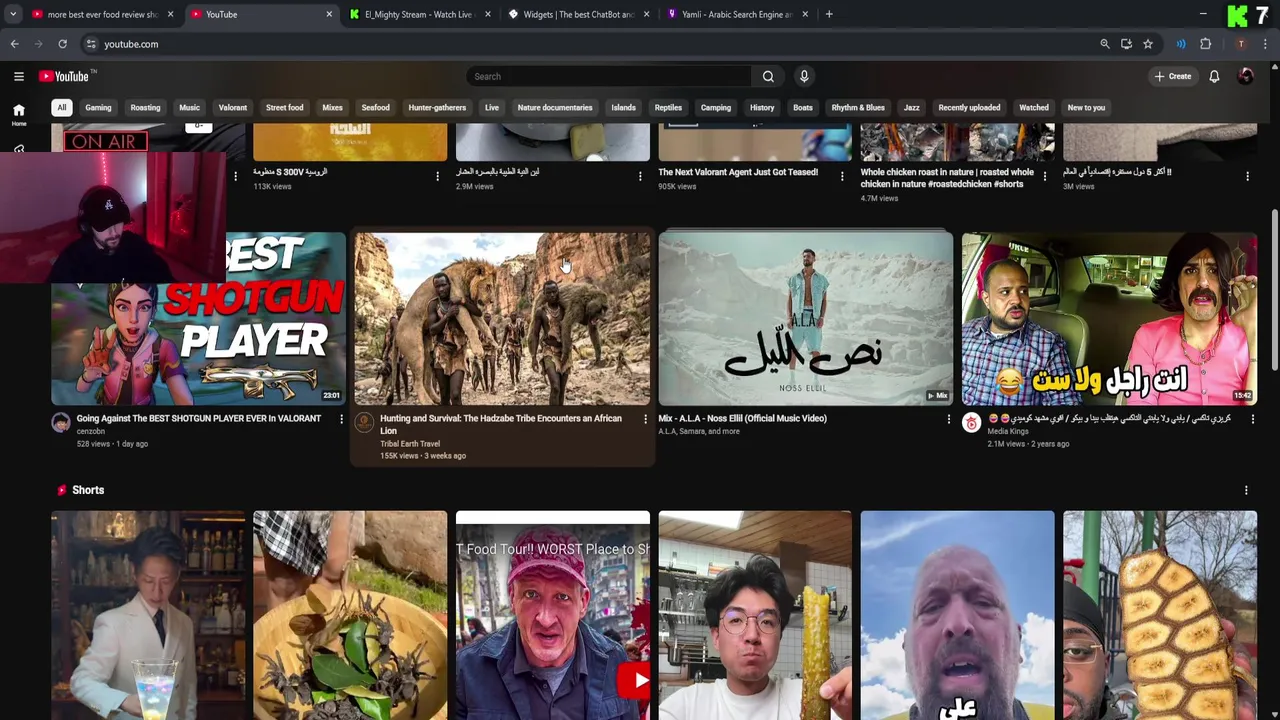The image size is (1280, 720).
Task: Select the Gaming filter chip
Action: coord(98,107)
